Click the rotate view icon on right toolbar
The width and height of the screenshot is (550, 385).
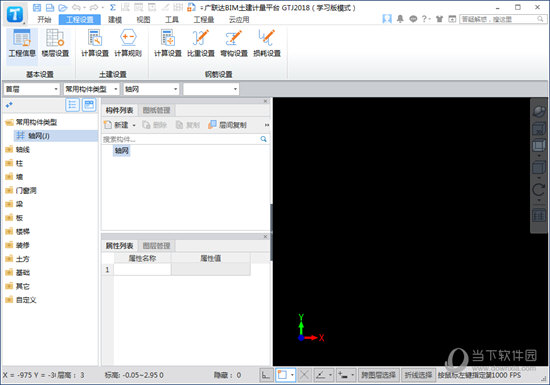[539, 190]
